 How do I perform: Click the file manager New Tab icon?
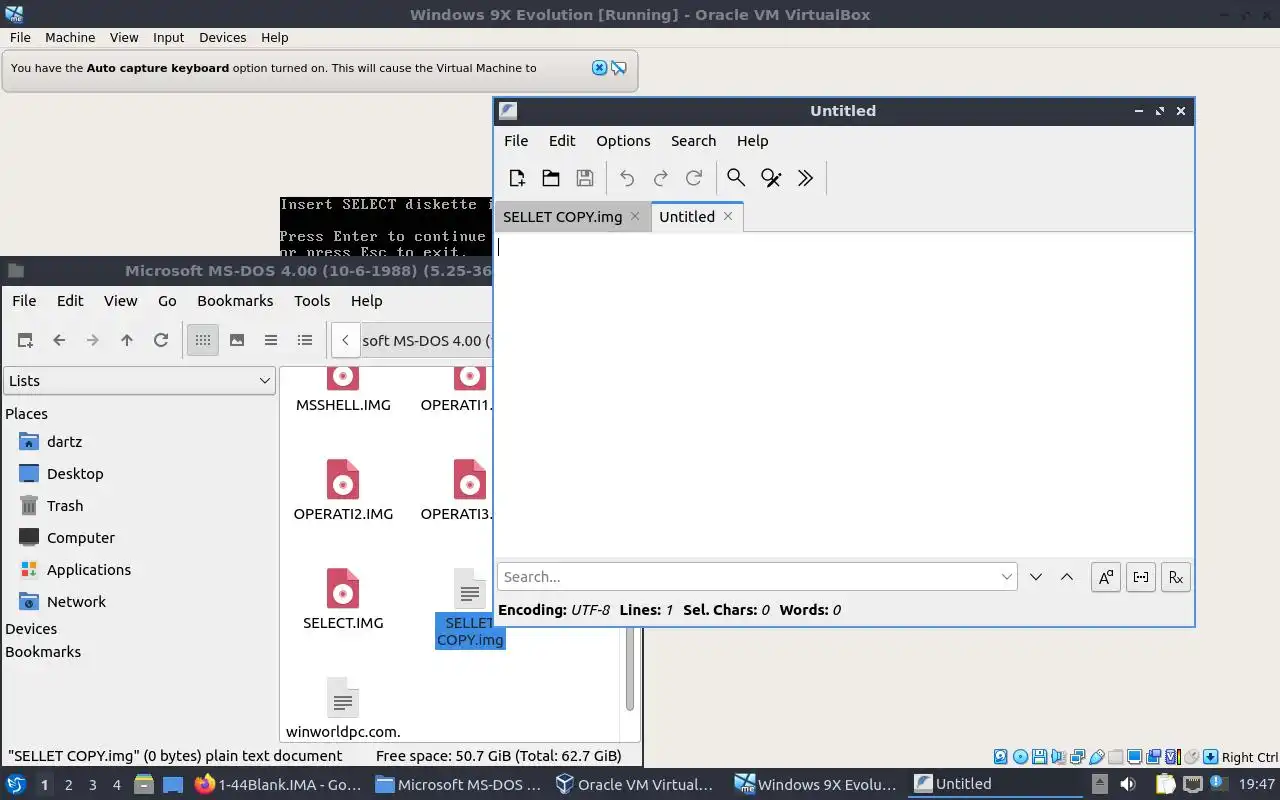[x=25, y=340]
